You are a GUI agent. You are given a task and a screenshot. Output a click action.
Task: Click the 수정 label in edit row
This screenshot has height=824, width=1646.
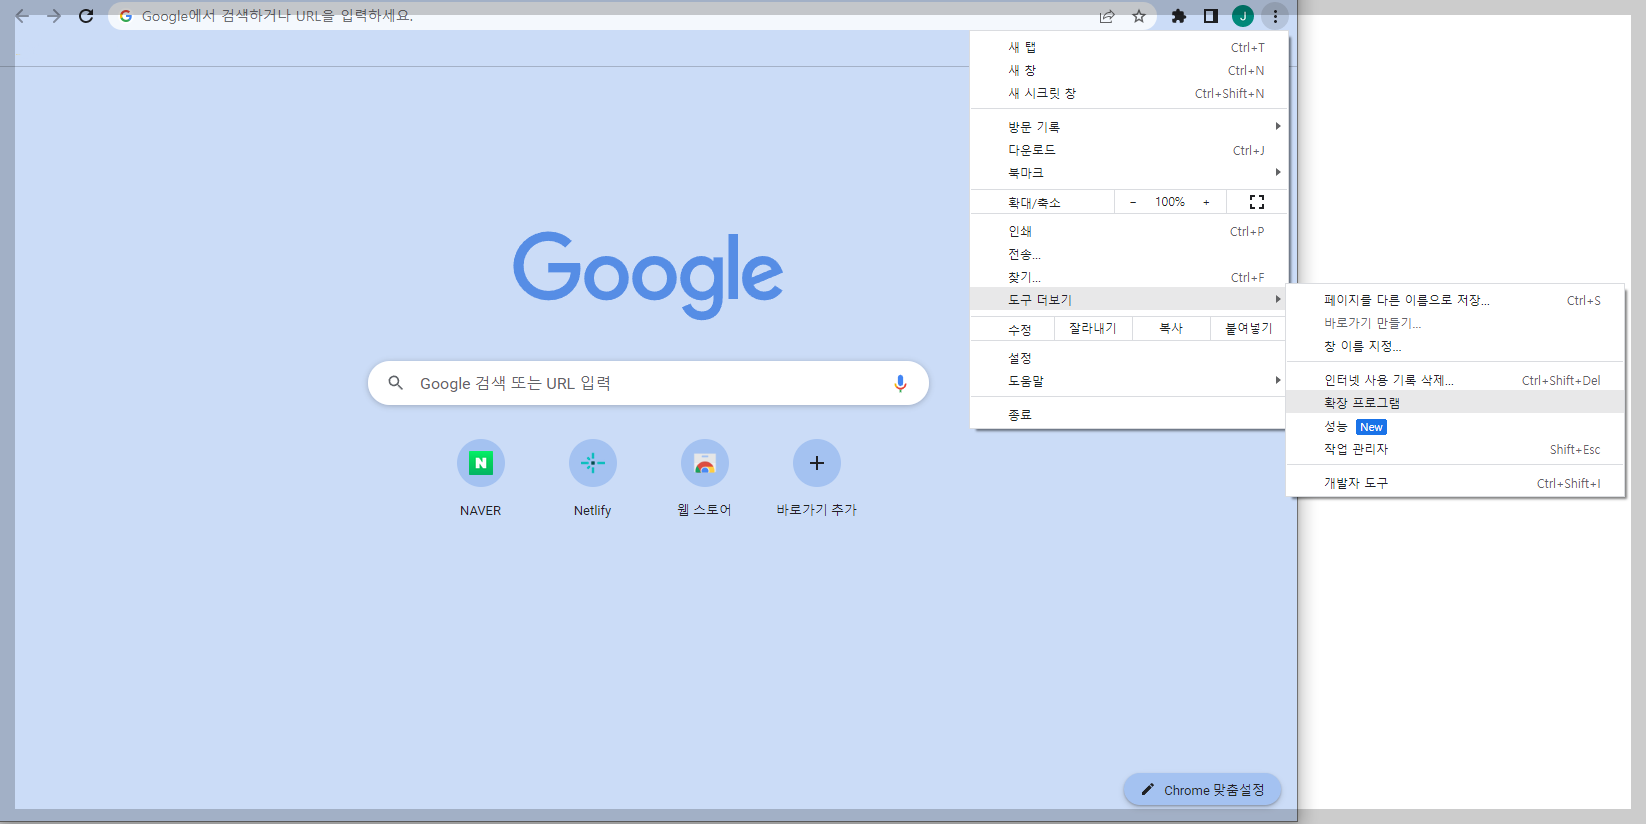click(x=1019, y=329)
